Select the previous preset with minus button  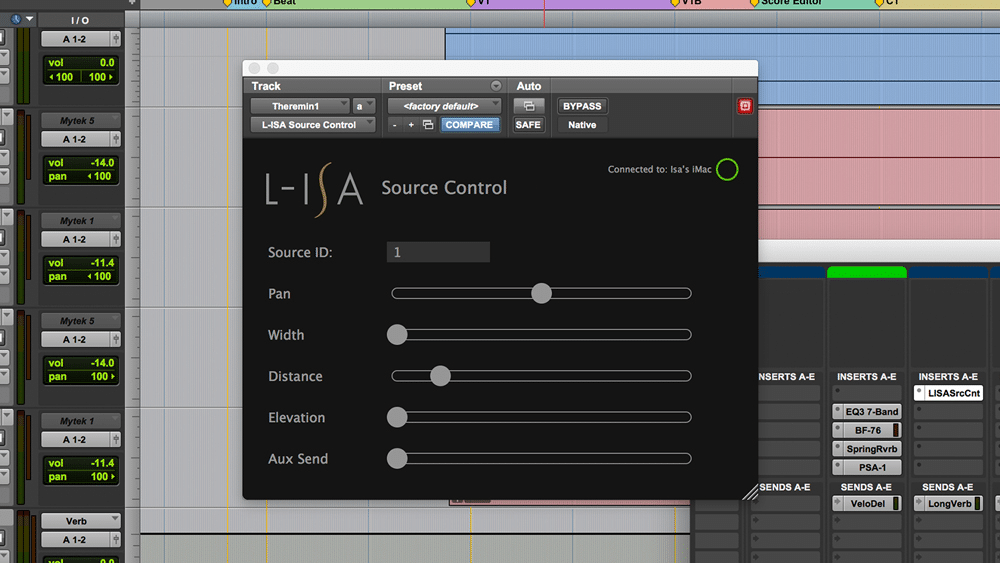(x=395, y=125)
